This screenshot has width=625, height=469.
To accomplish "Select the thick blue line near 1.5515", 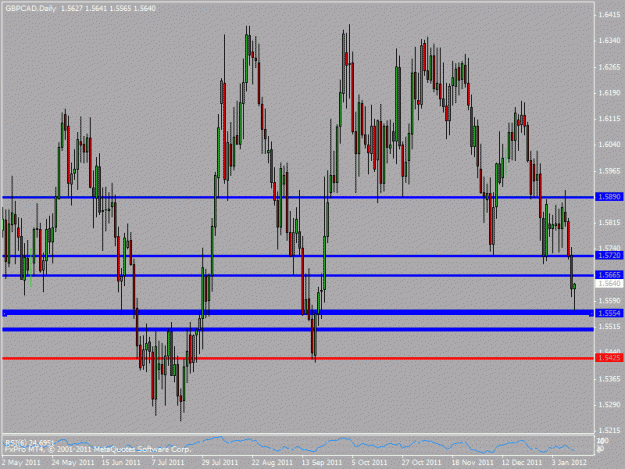I will click(298, 330).
